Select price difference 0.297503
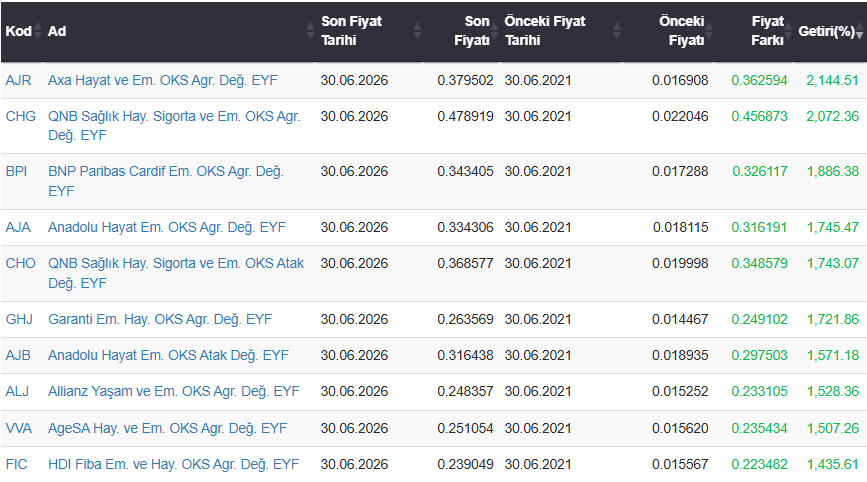The image size is (867, 482). (x=759, y=355)
